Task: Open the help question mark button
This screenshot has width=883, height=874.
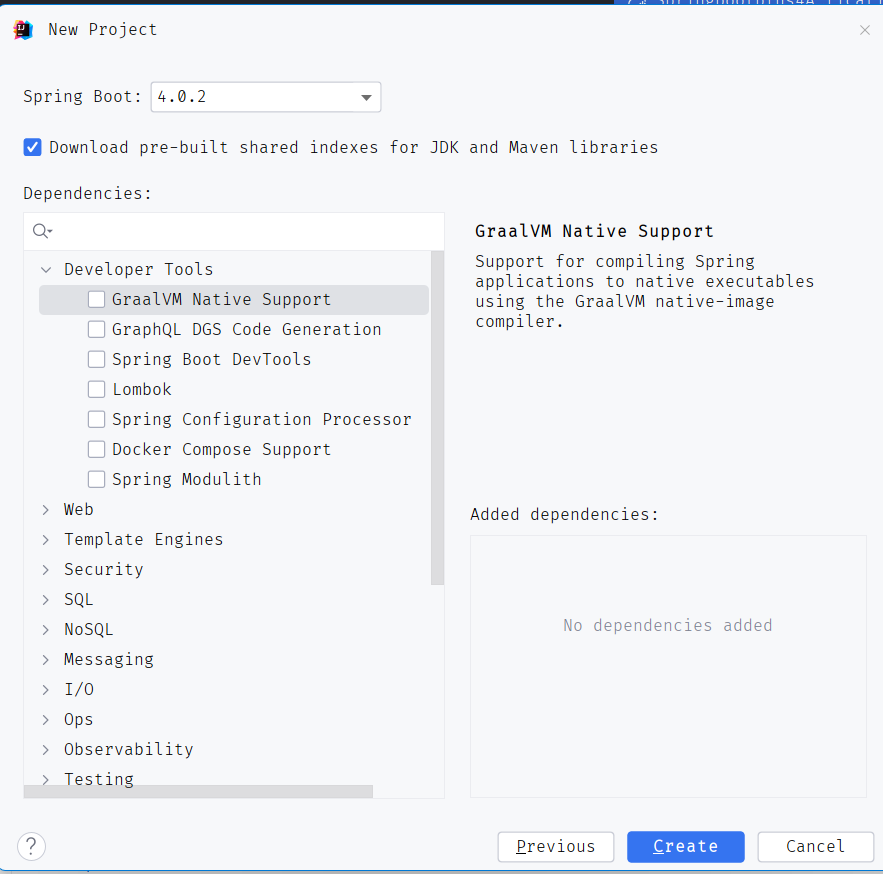Action: (x=32, y=846)
